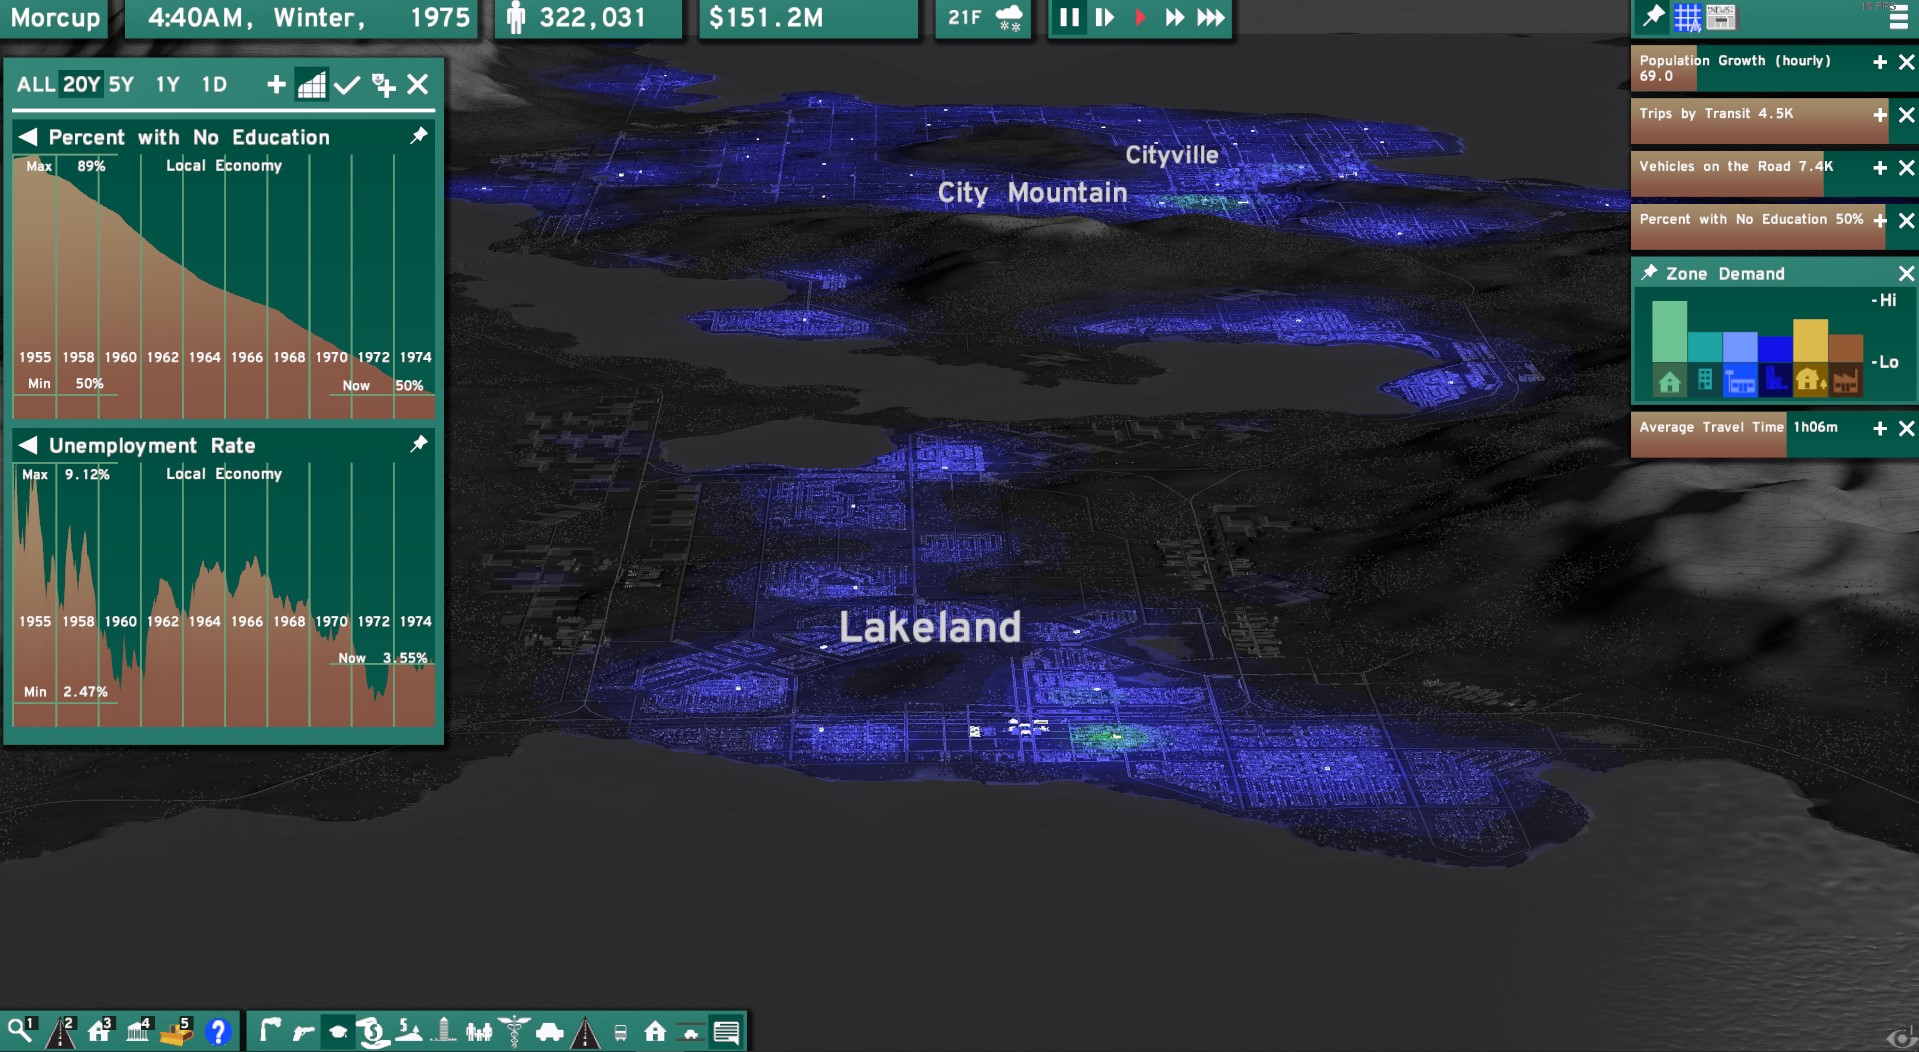The image size is (1919, 1052).
Task: Switch chart range to 5Y
Action: (121, 85)
